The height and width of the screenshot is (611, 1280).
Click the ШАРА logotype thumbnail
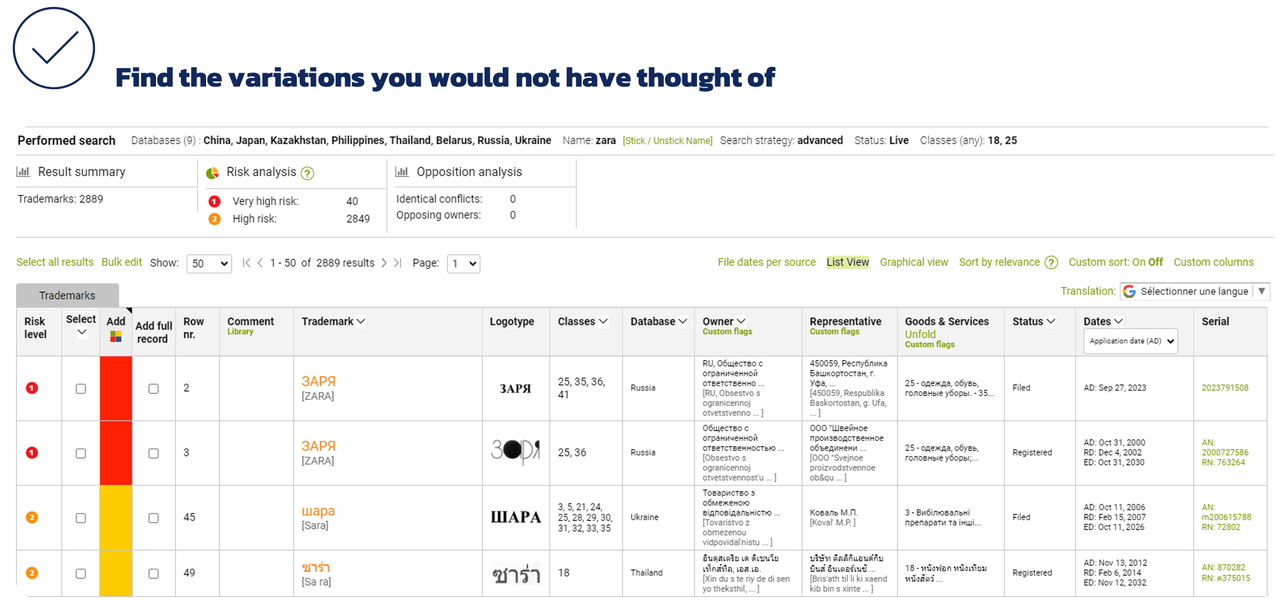pyautogui.click(x=516, y=518)
